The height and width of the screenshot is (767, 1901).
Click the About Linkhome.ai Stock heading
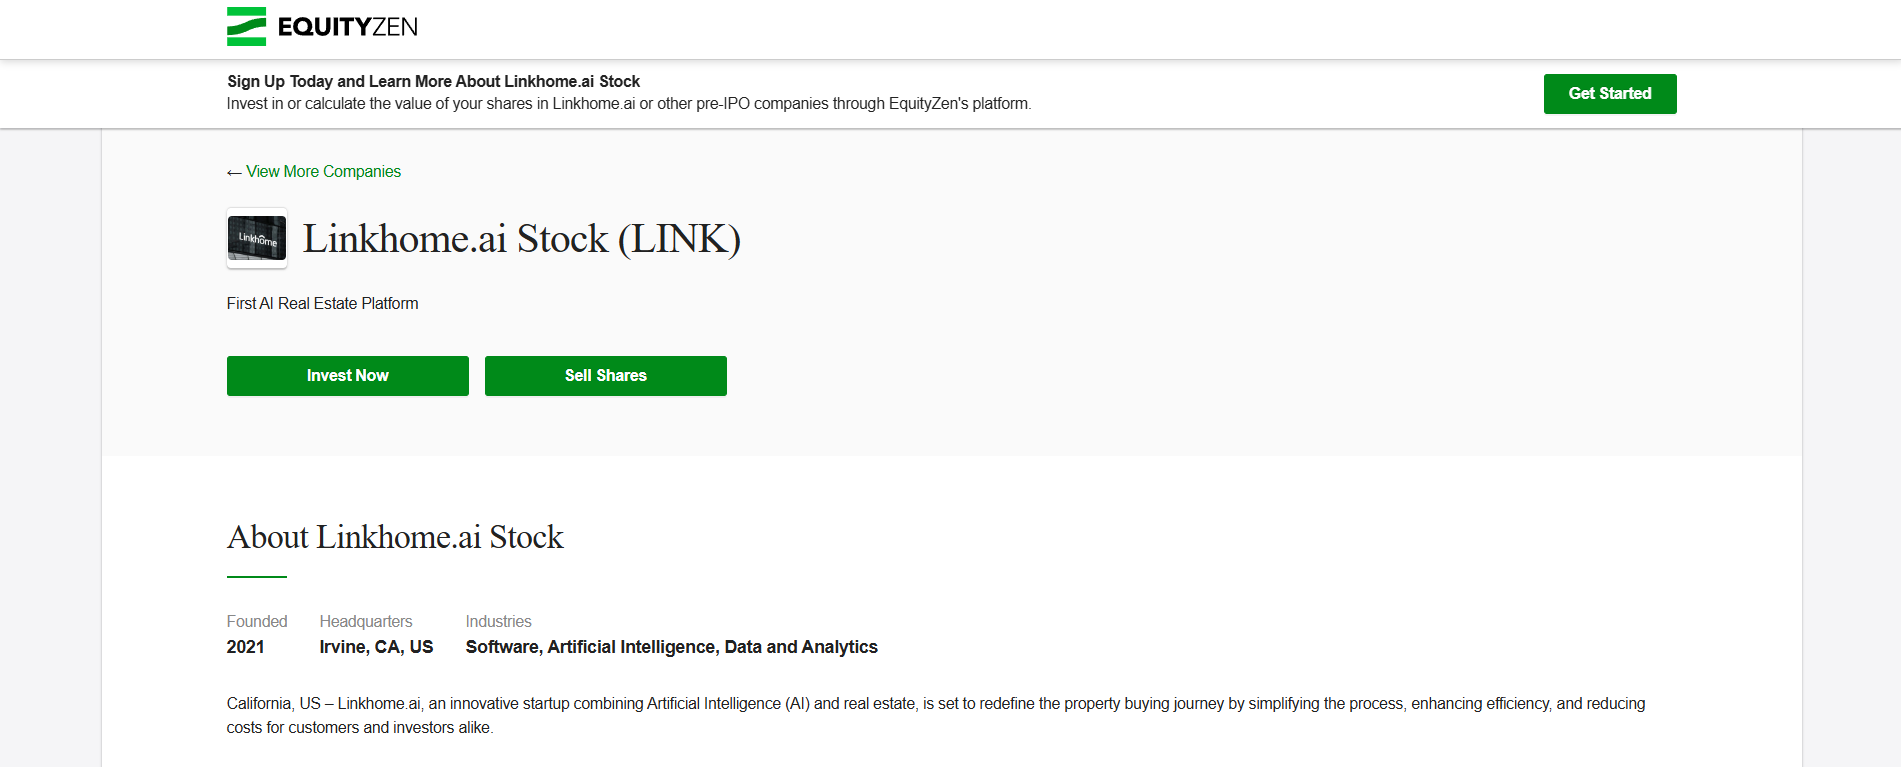point(395,537)
